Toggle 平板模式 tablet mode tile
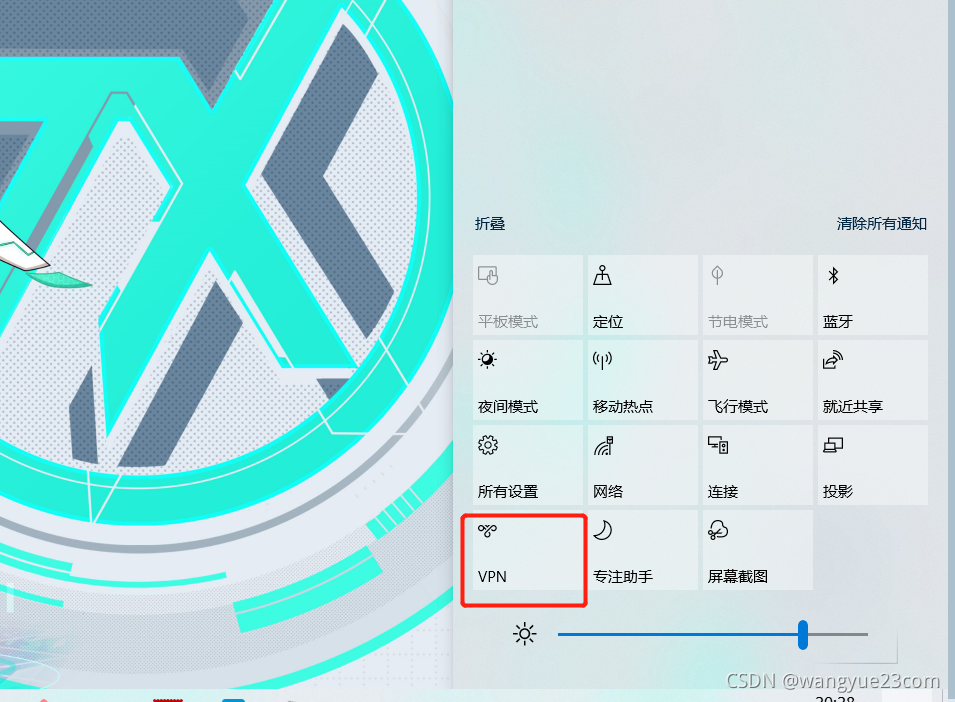The image size is (955, 702). (x=527, y=295)
